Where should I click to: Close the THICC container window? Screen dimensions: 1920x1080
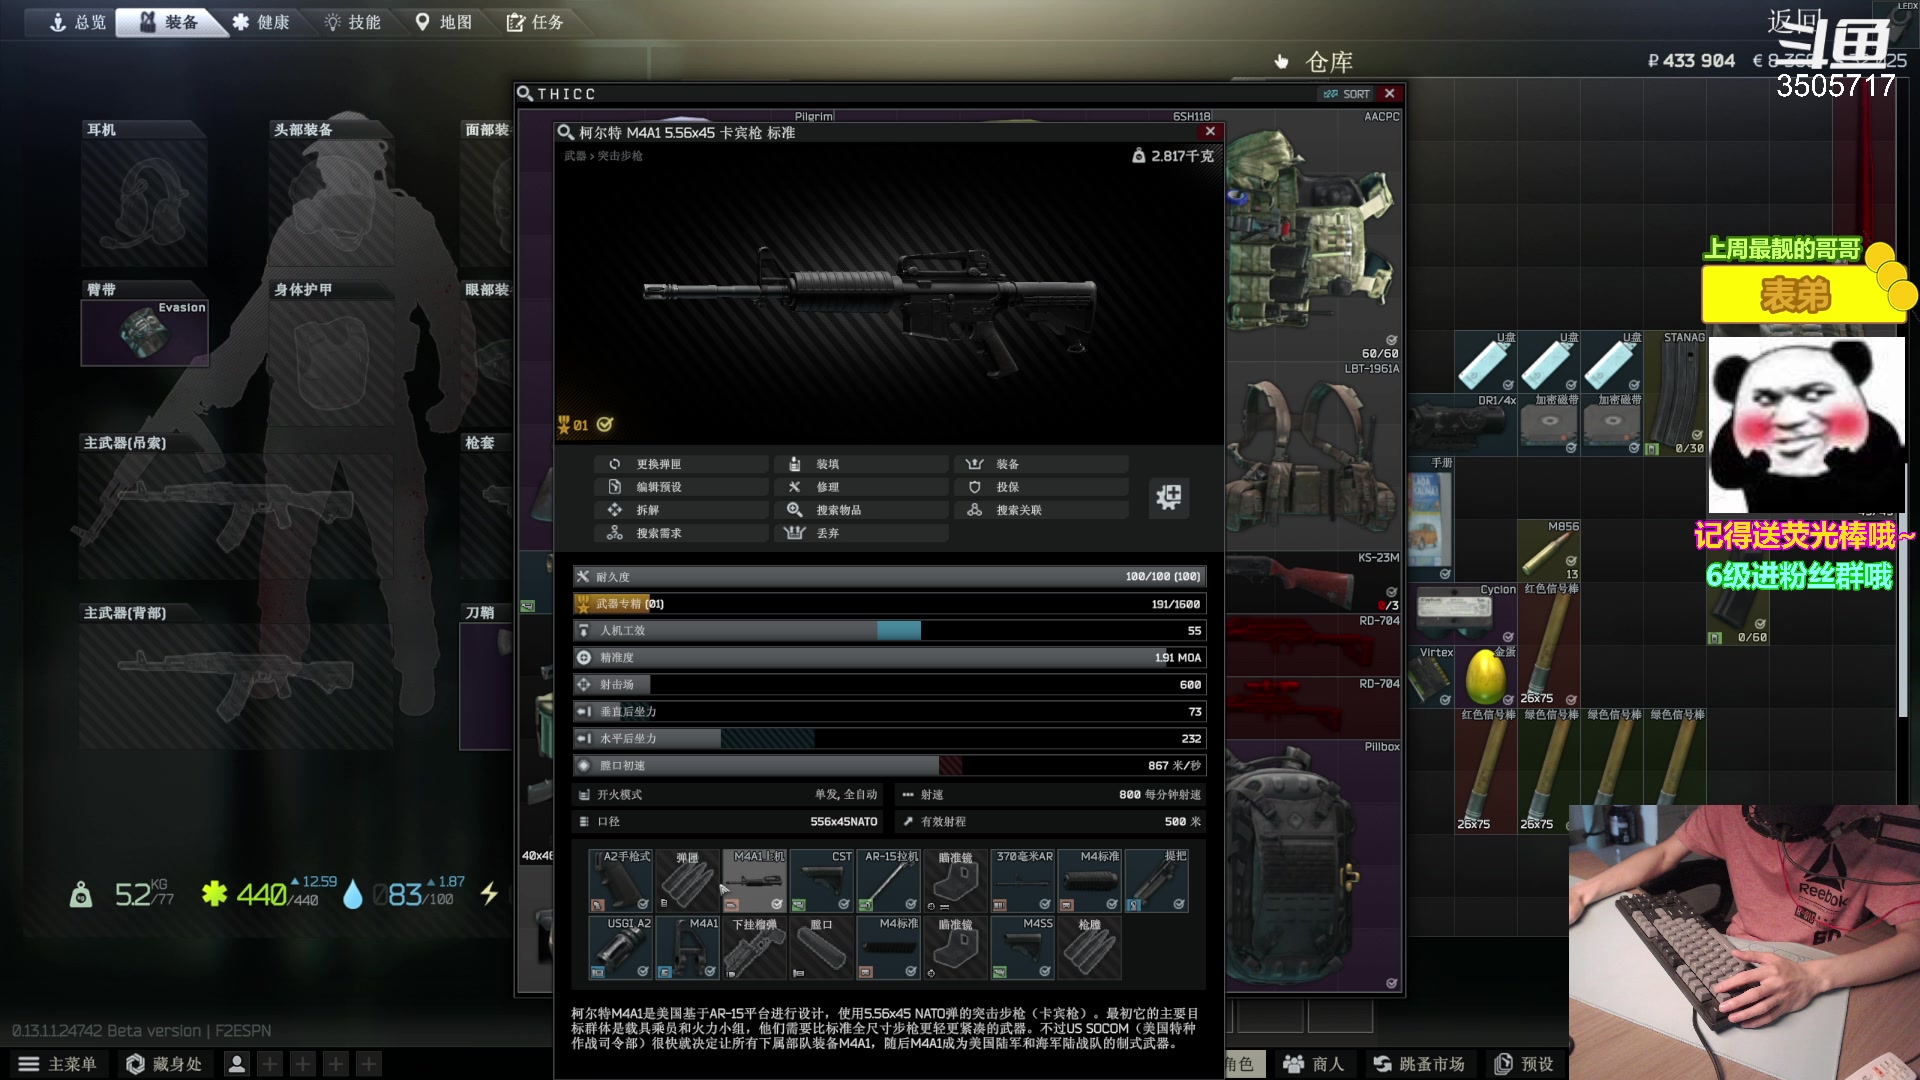[x=1389, y=94]
